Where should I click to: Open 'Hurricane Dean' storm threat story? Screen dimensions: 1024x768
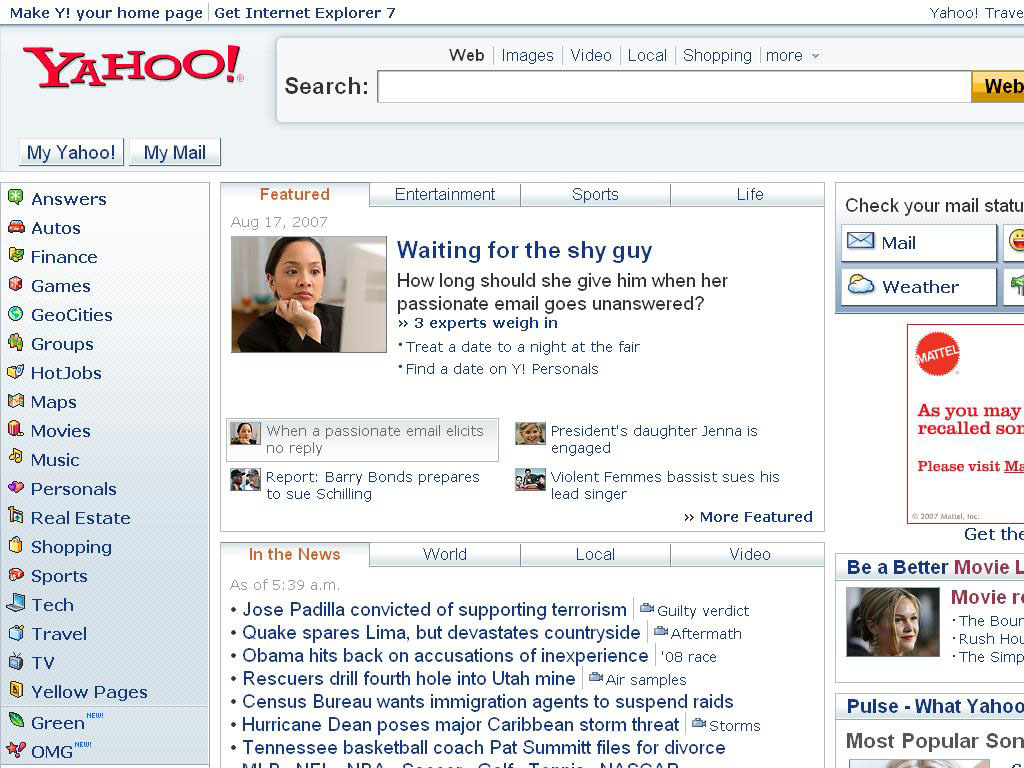tap(460, 725)
